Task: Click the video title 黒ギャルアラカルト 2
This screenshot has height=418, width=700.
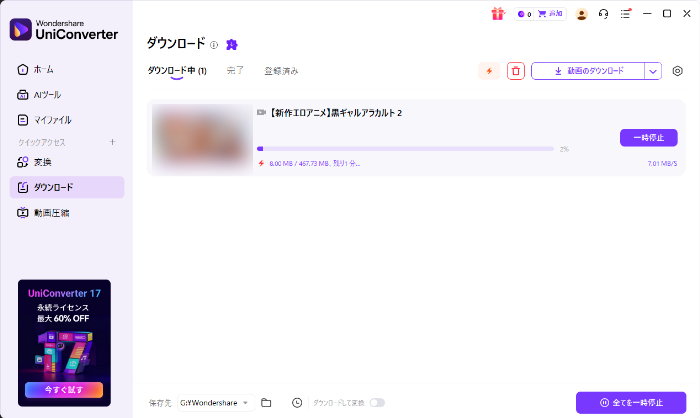Action: pos(335,113)
